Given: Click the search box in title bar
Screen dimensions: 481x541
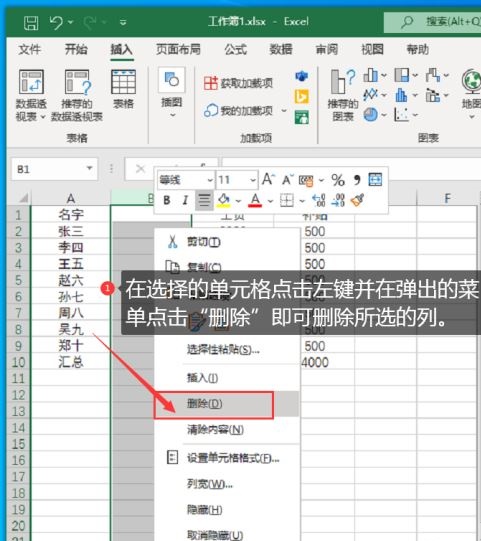Looking at the screenshot, I should coord(433,22).
